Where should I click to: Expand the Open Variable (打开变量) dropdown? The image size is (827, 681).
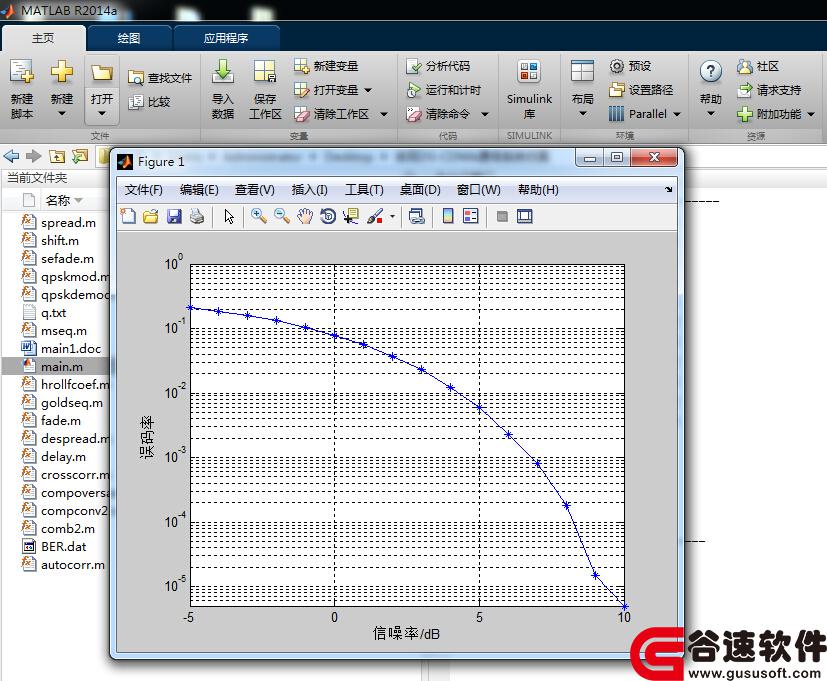point(368,90)
